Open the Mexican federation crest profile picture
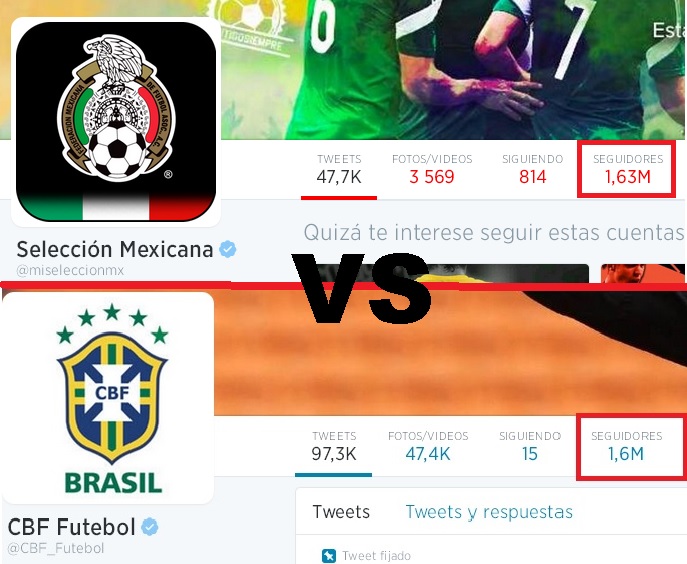Screen dimensions: 687x564 (116, 122)
